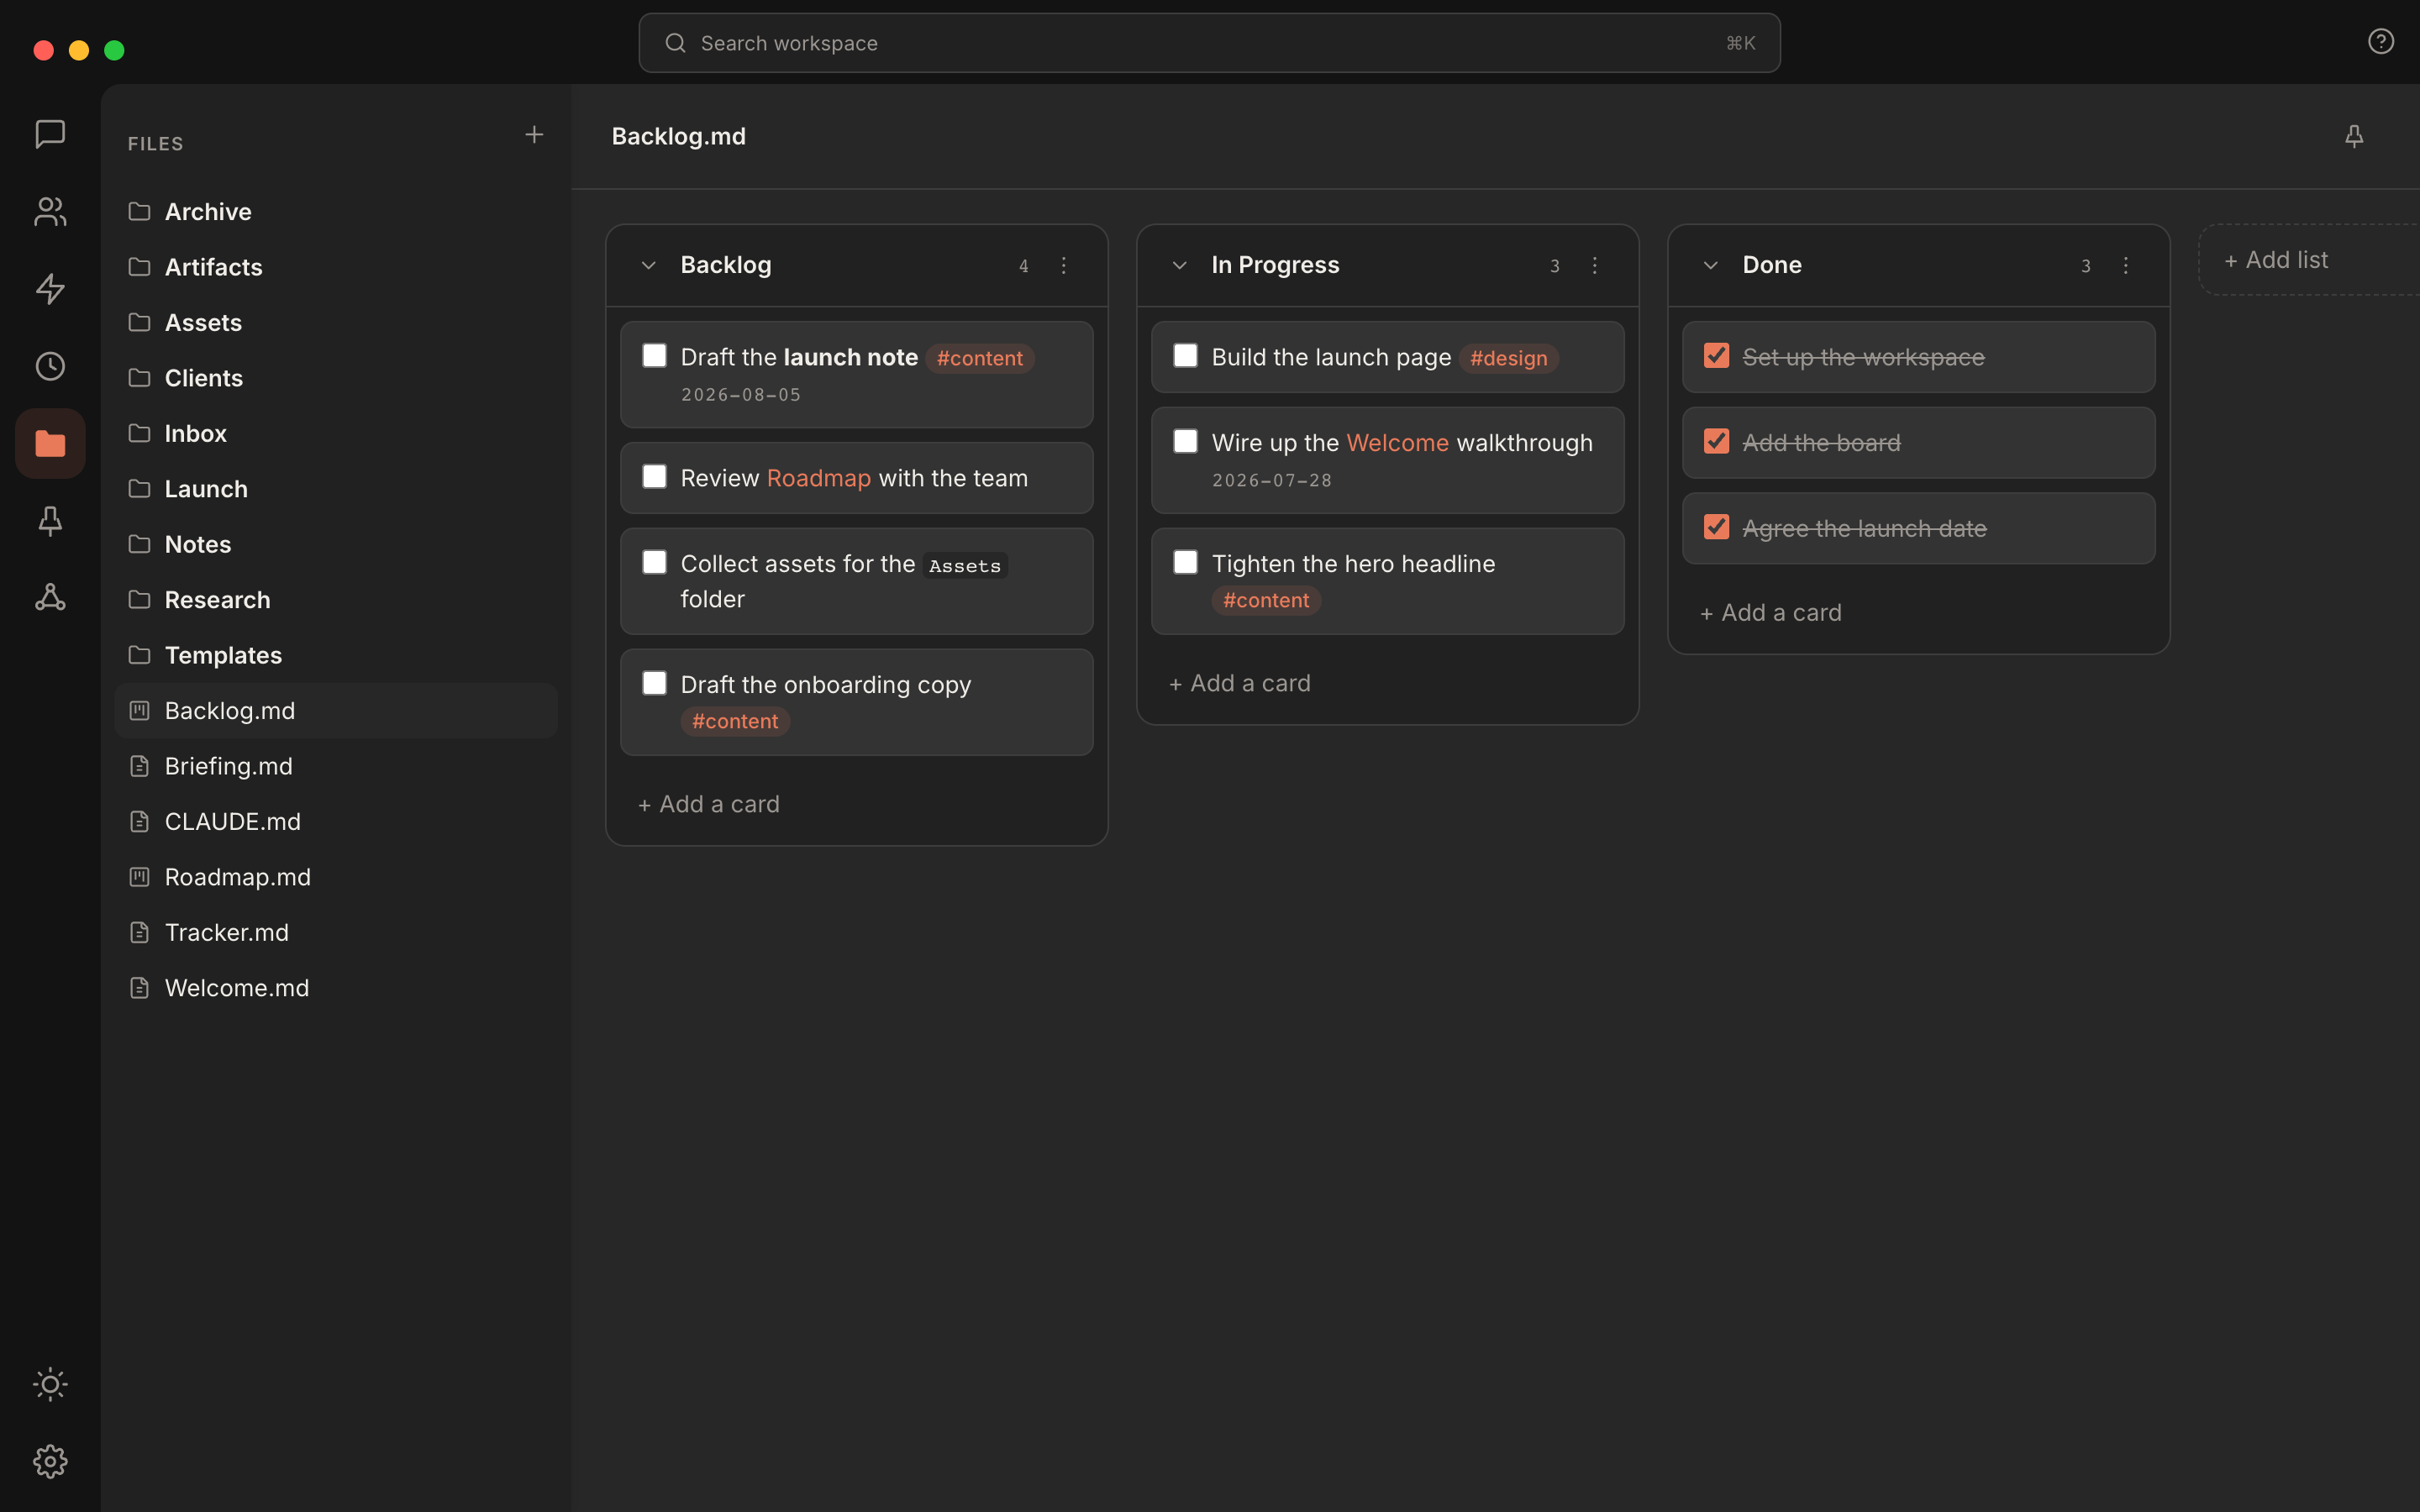Add a card to Done list

click(1771, 612)
